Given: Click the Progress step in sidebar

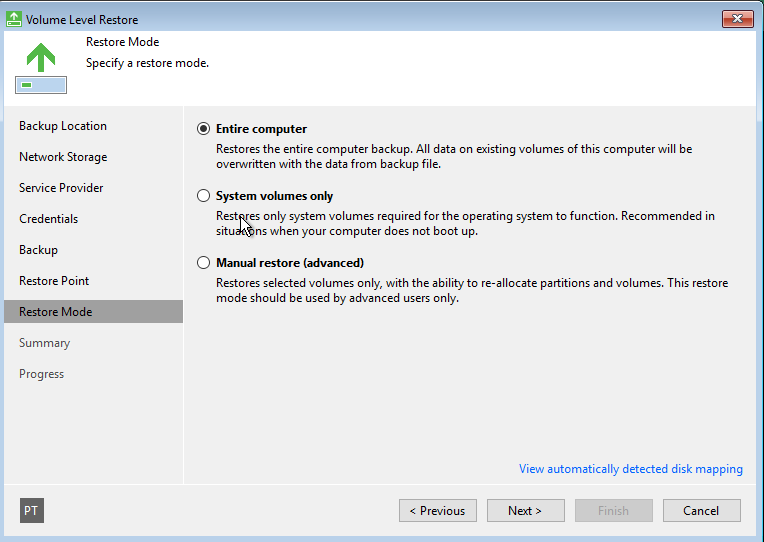Looking at the screenshot, I should point(41,374).
